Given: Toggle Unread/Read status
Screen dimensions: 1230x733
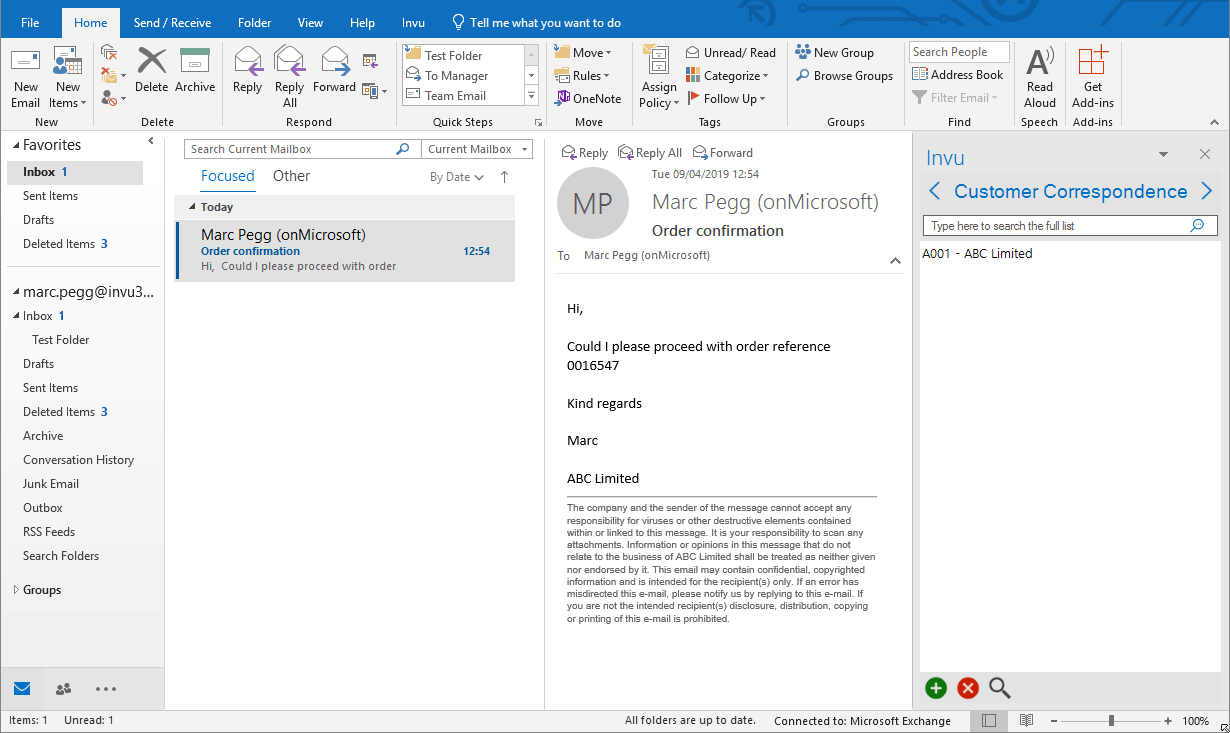Looking at the screenshot, I should tap(731, 52).
